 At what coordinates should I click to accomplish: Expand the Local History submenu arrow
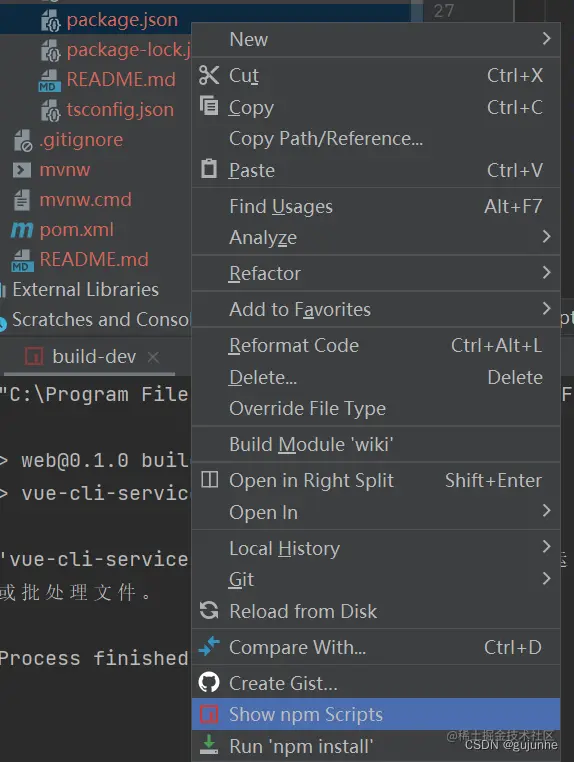[x=546, y=546]
